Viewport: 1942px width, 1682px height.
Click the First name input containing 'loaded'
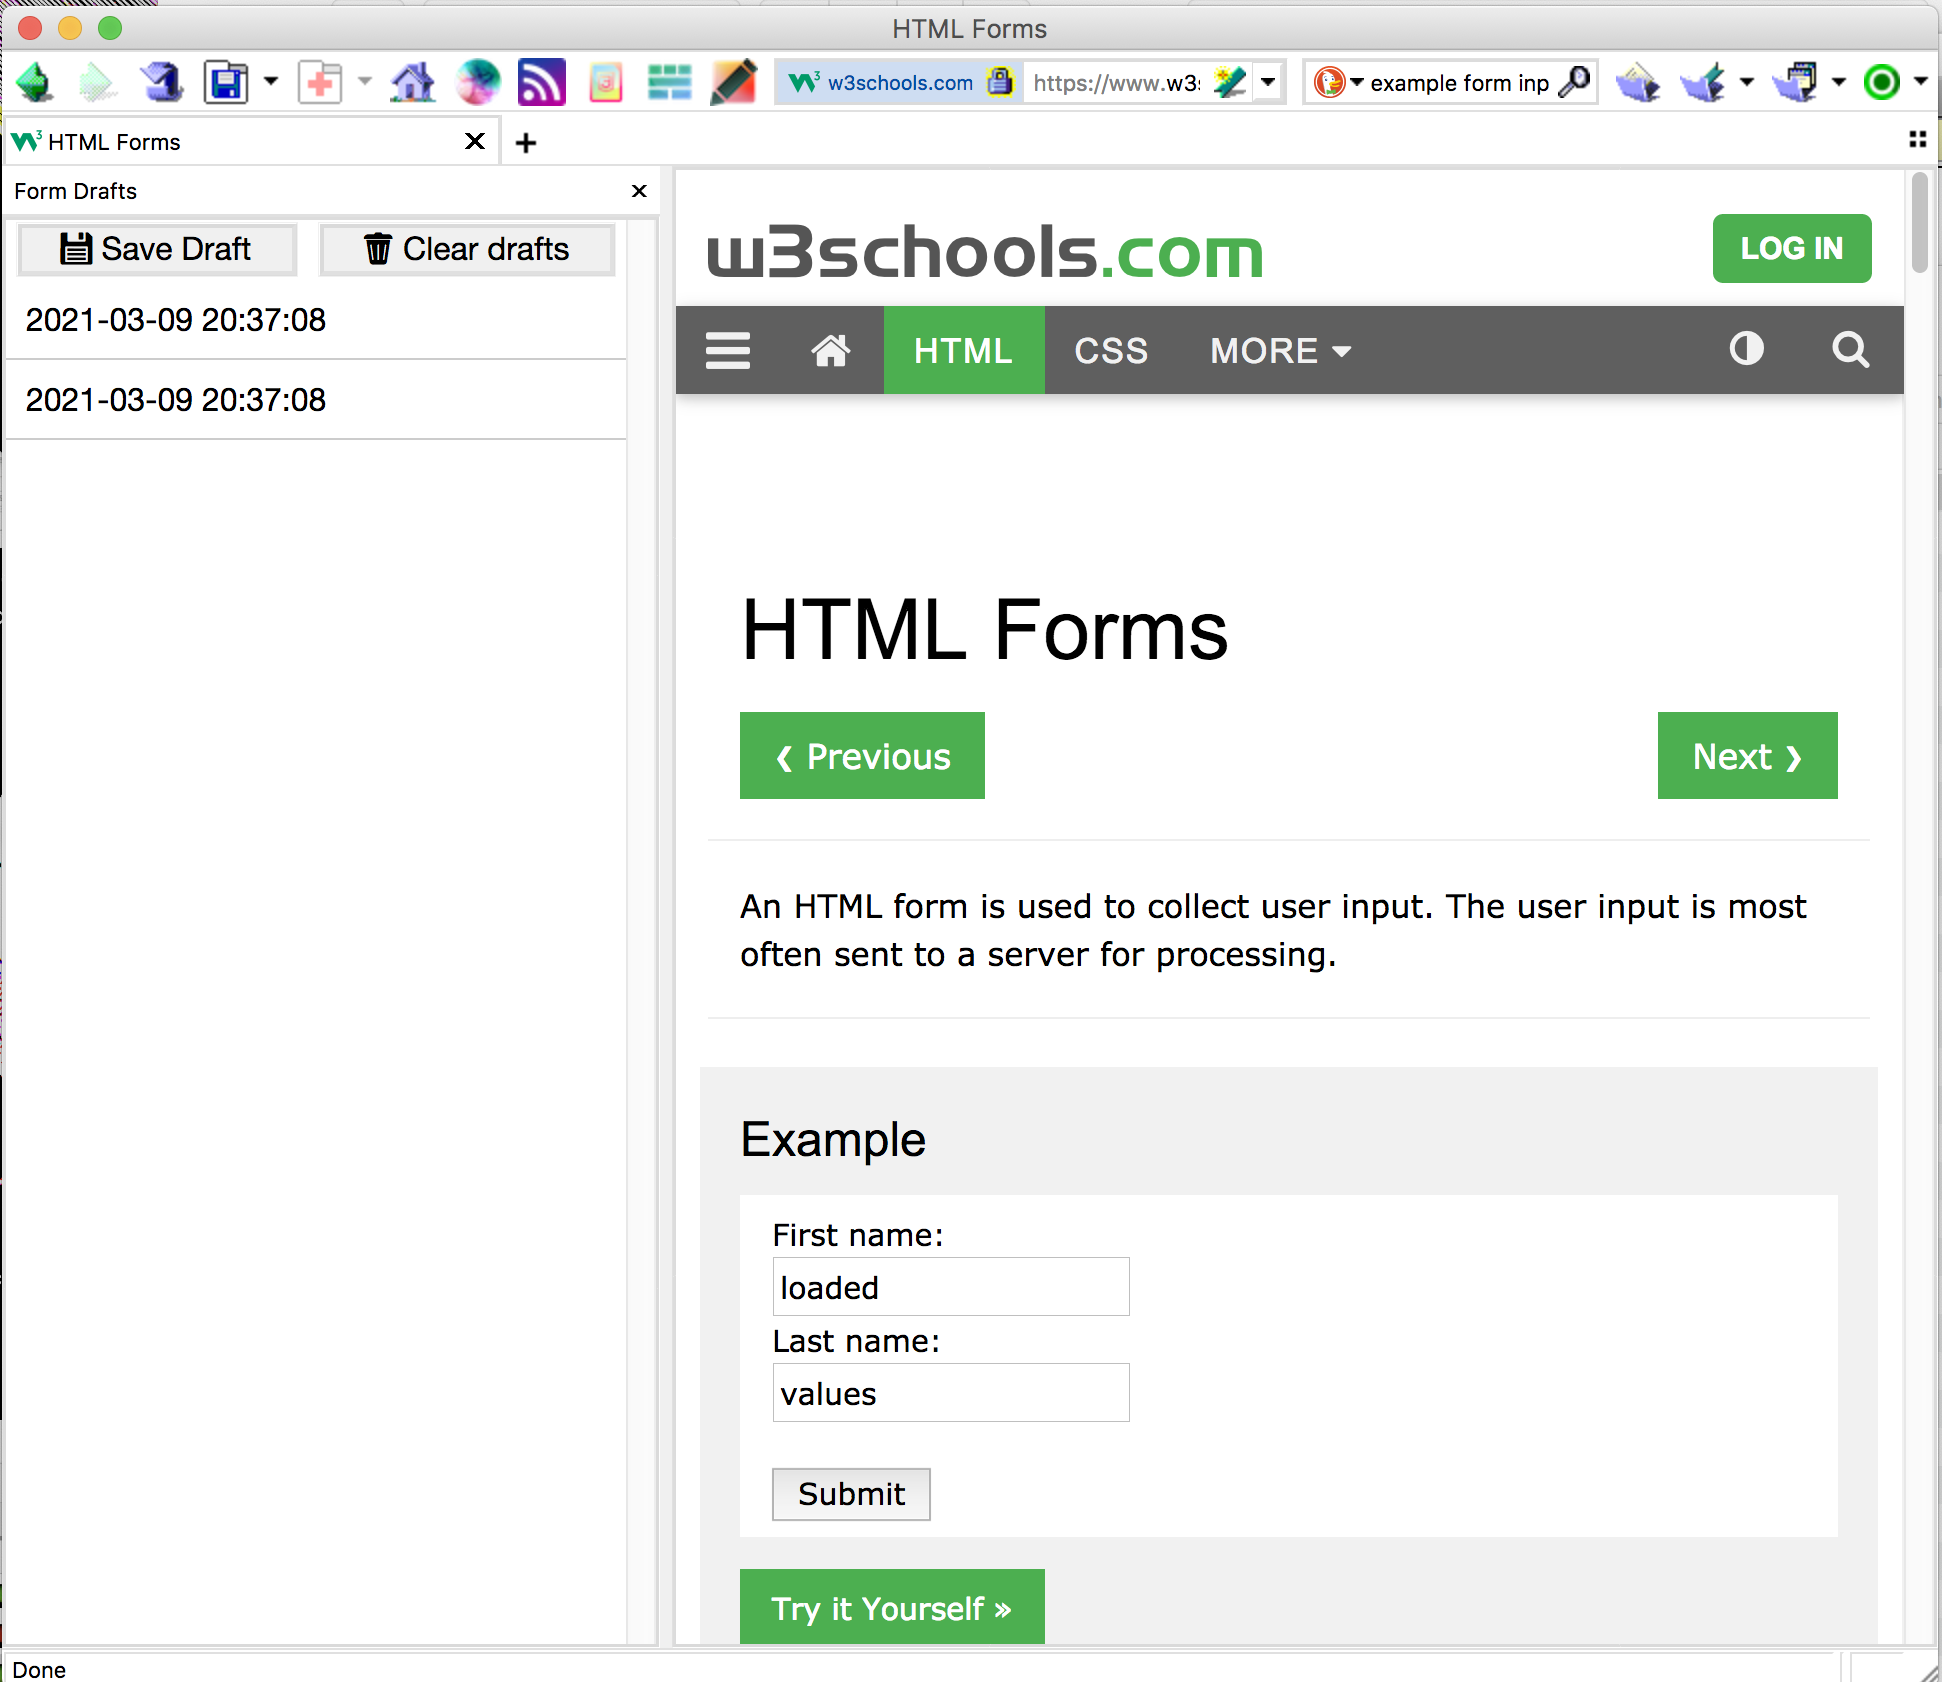click(951, 1287)
